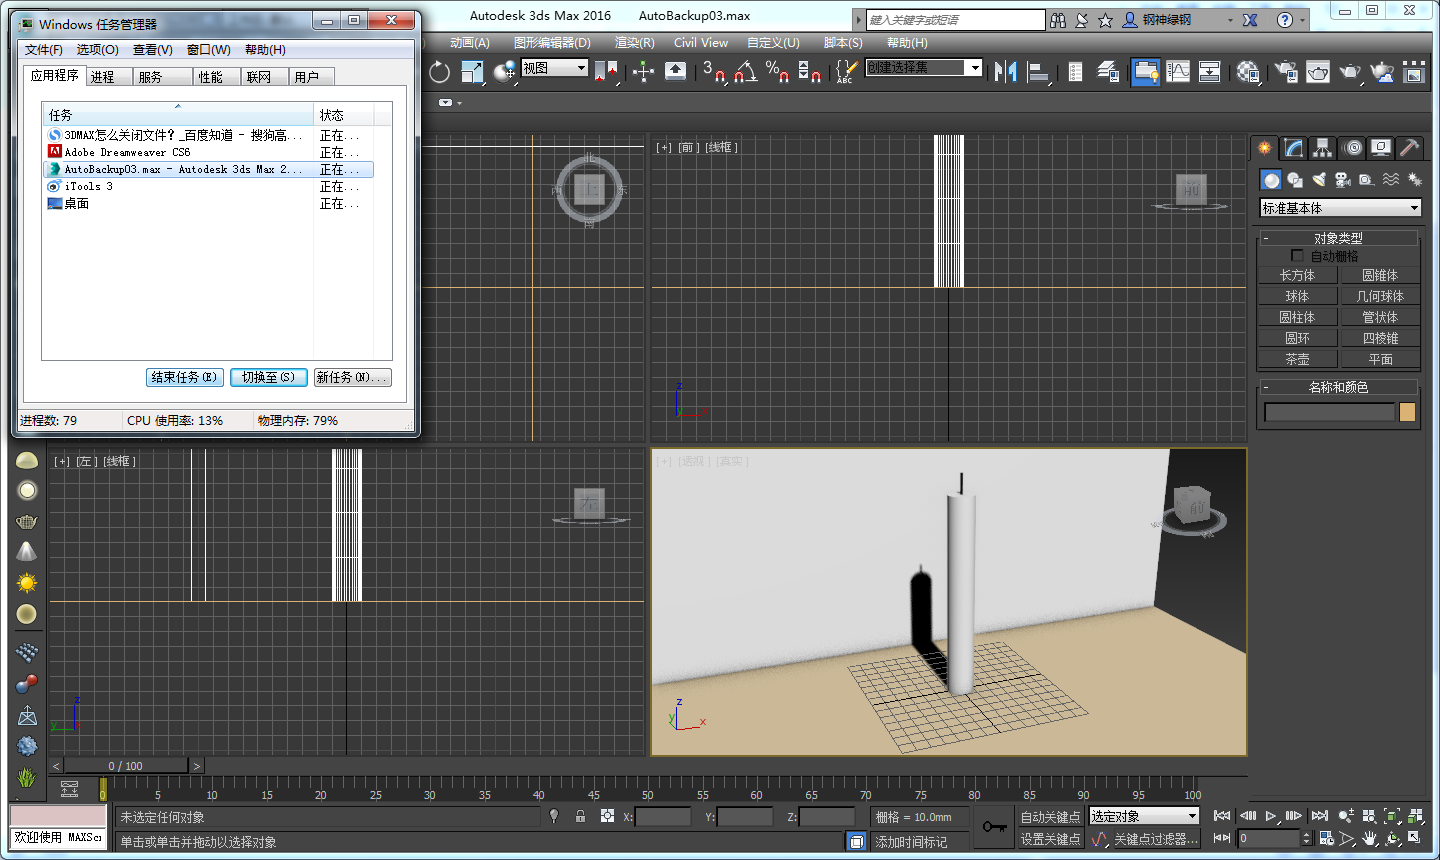Toggle 自动关键点 auto key mode
The image size is (1440, 860).
click(x=1050, y=817)
